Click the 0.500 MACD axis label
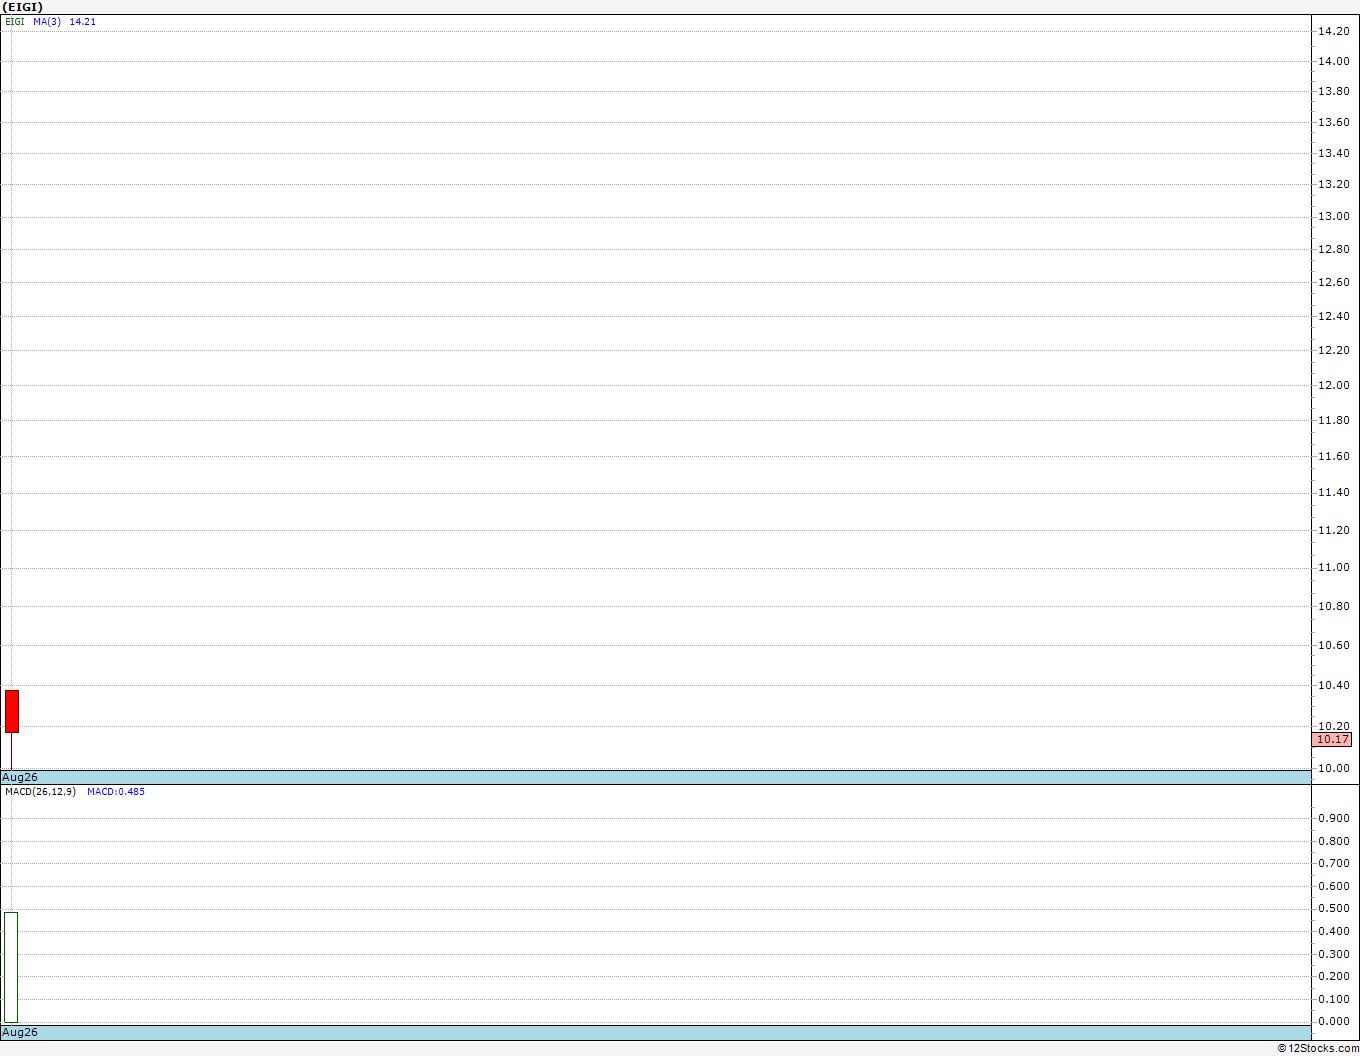Image resolution: width=1360 pixels, height=1056 pixels. click(x=1333, y=908)
